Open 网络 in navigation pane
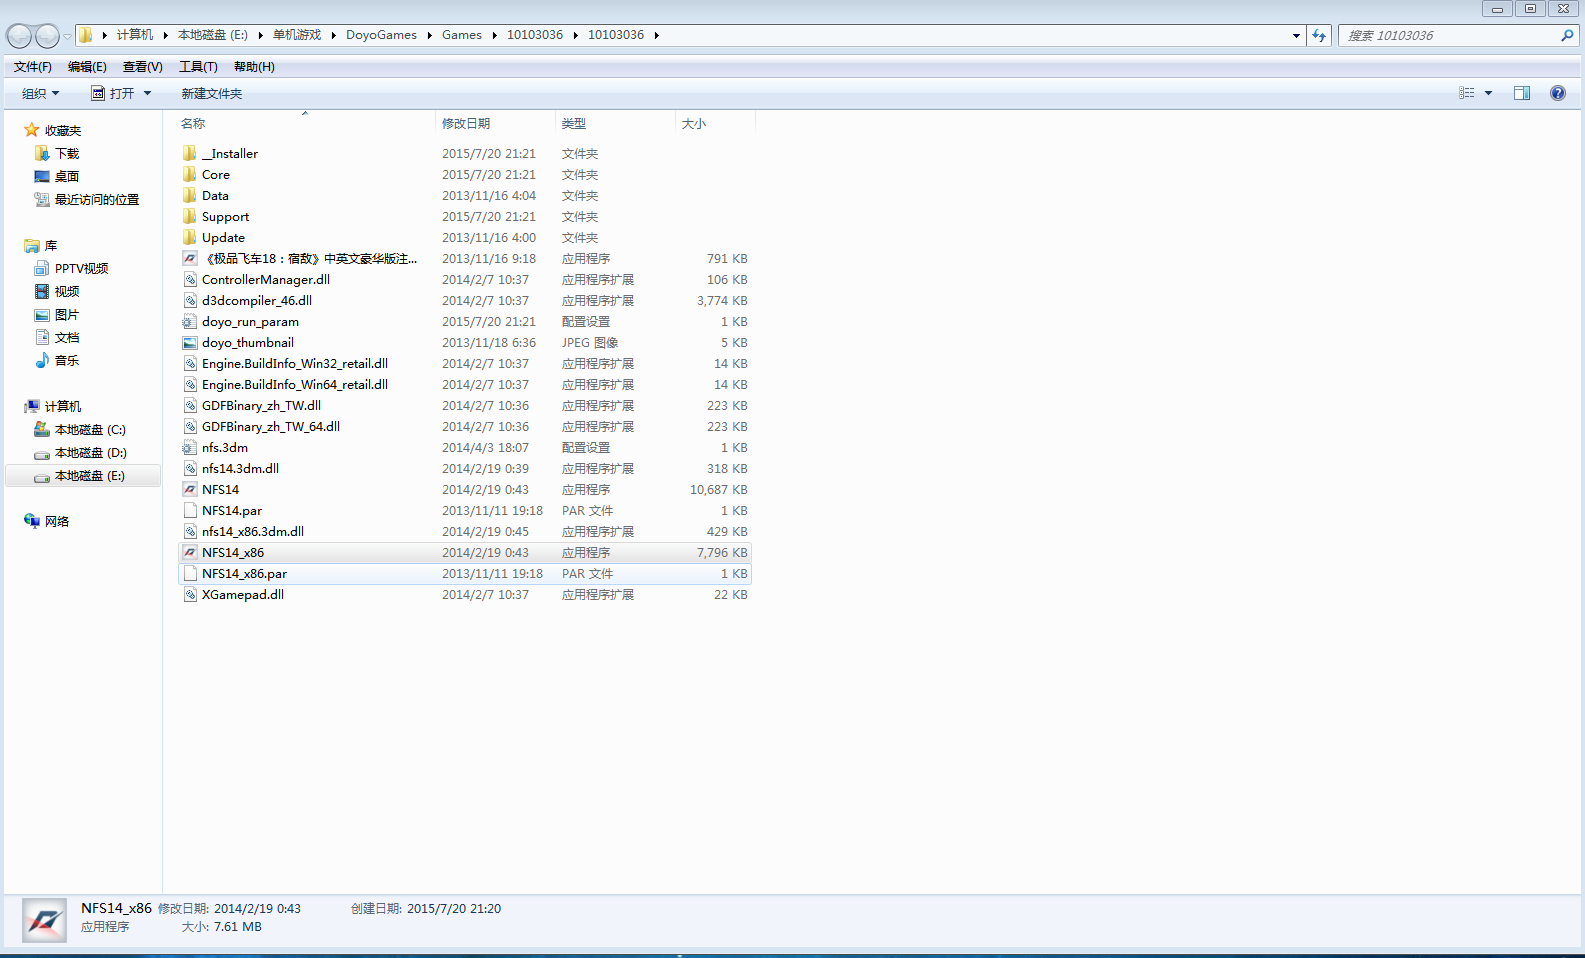Screen dimensions: 1585x958 (56, 521)
